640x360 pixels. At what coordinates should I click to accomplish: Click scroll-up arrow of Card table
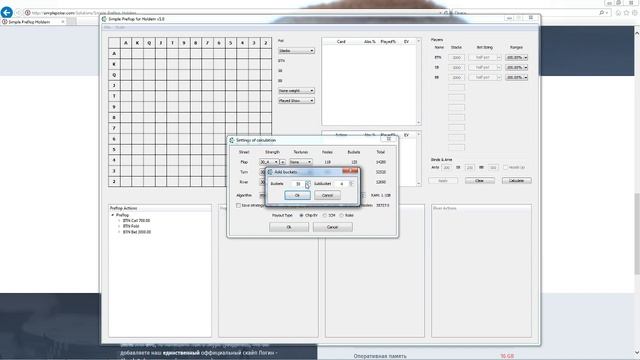418,41
